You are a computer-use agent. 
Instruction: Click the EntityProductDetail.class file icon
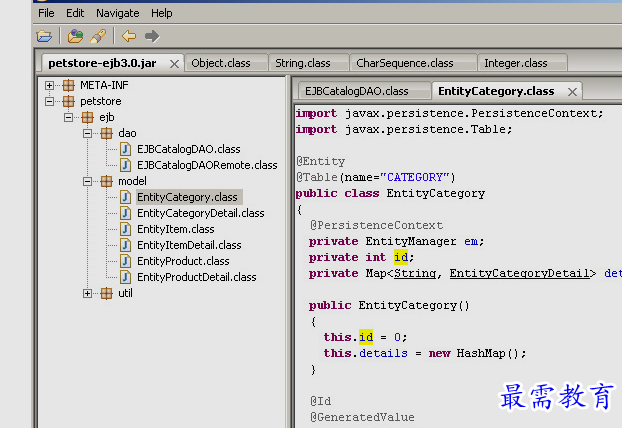point(125,277)
